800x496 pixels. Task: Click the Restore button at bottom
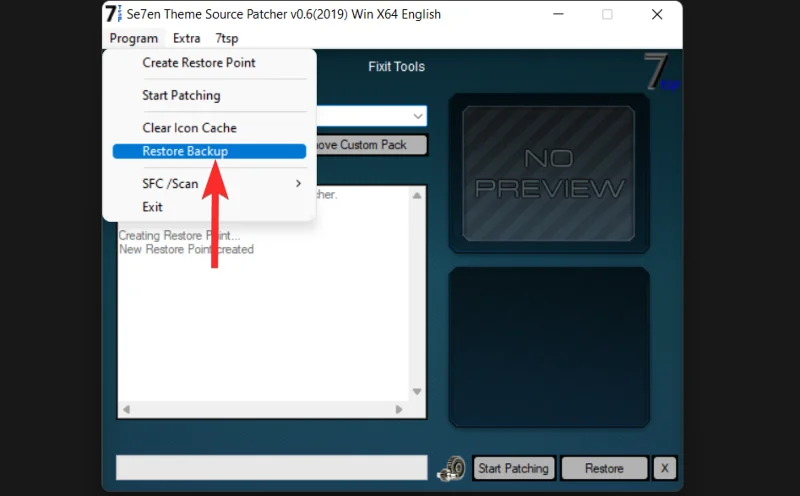[x=604, y=468]
